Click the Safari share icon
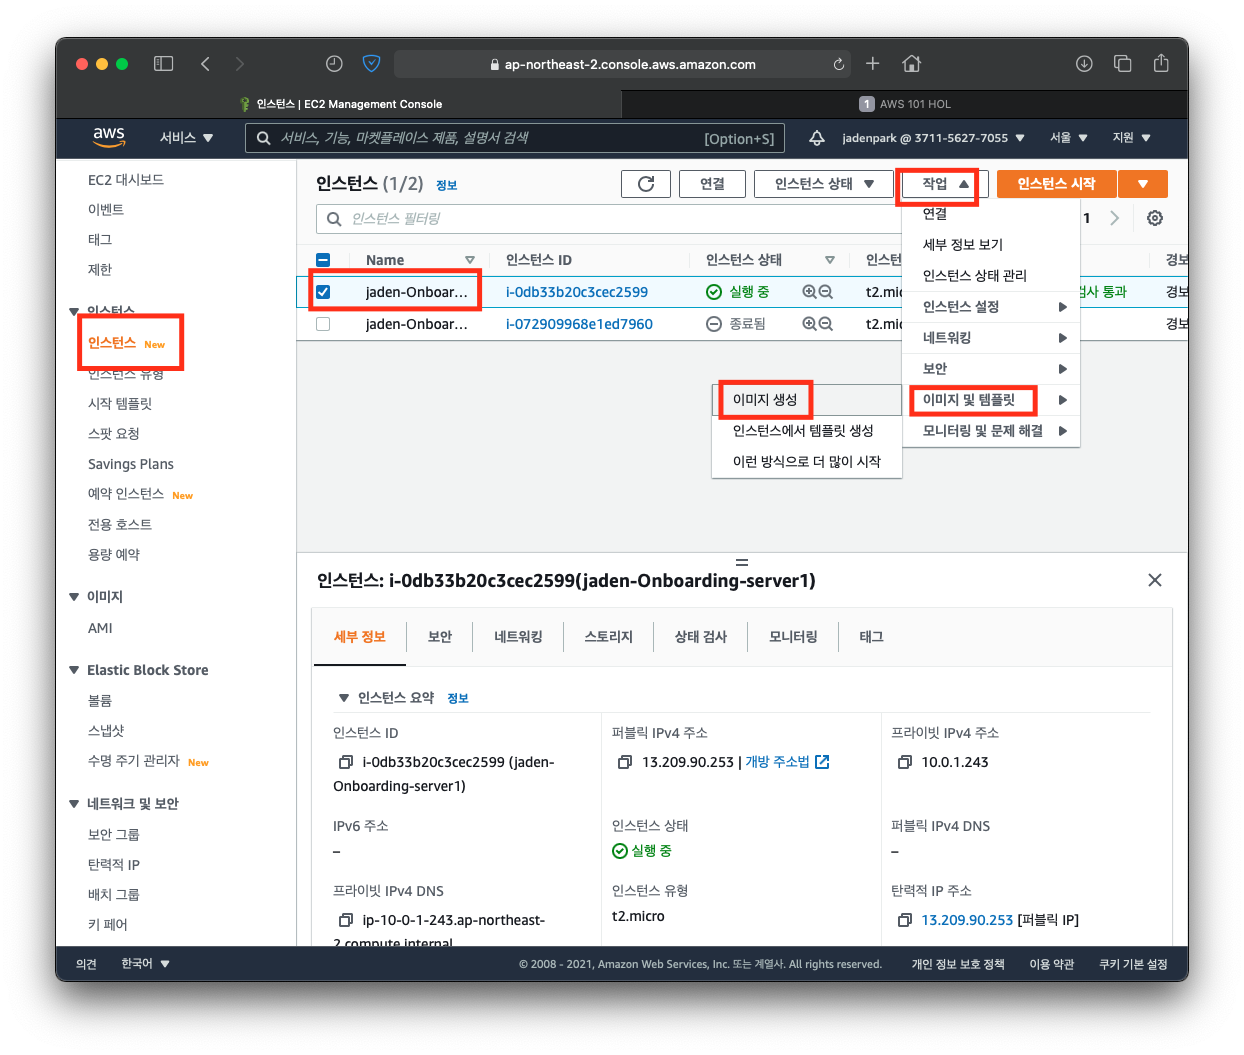This screenshot has height=1055, width=1244. [1161, 64]
